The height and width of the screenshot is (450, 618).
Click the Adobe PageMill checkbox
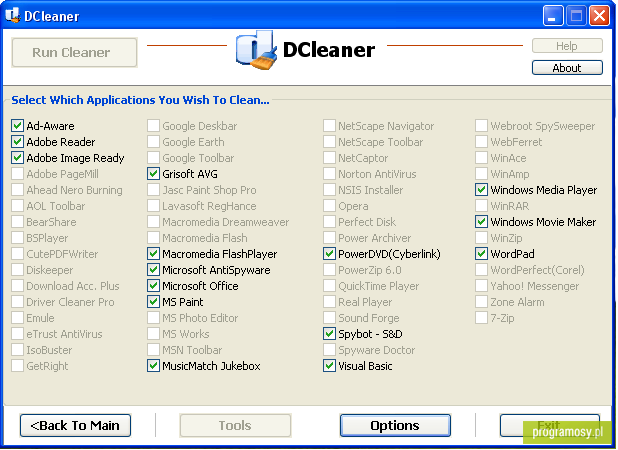click(17, 174)
